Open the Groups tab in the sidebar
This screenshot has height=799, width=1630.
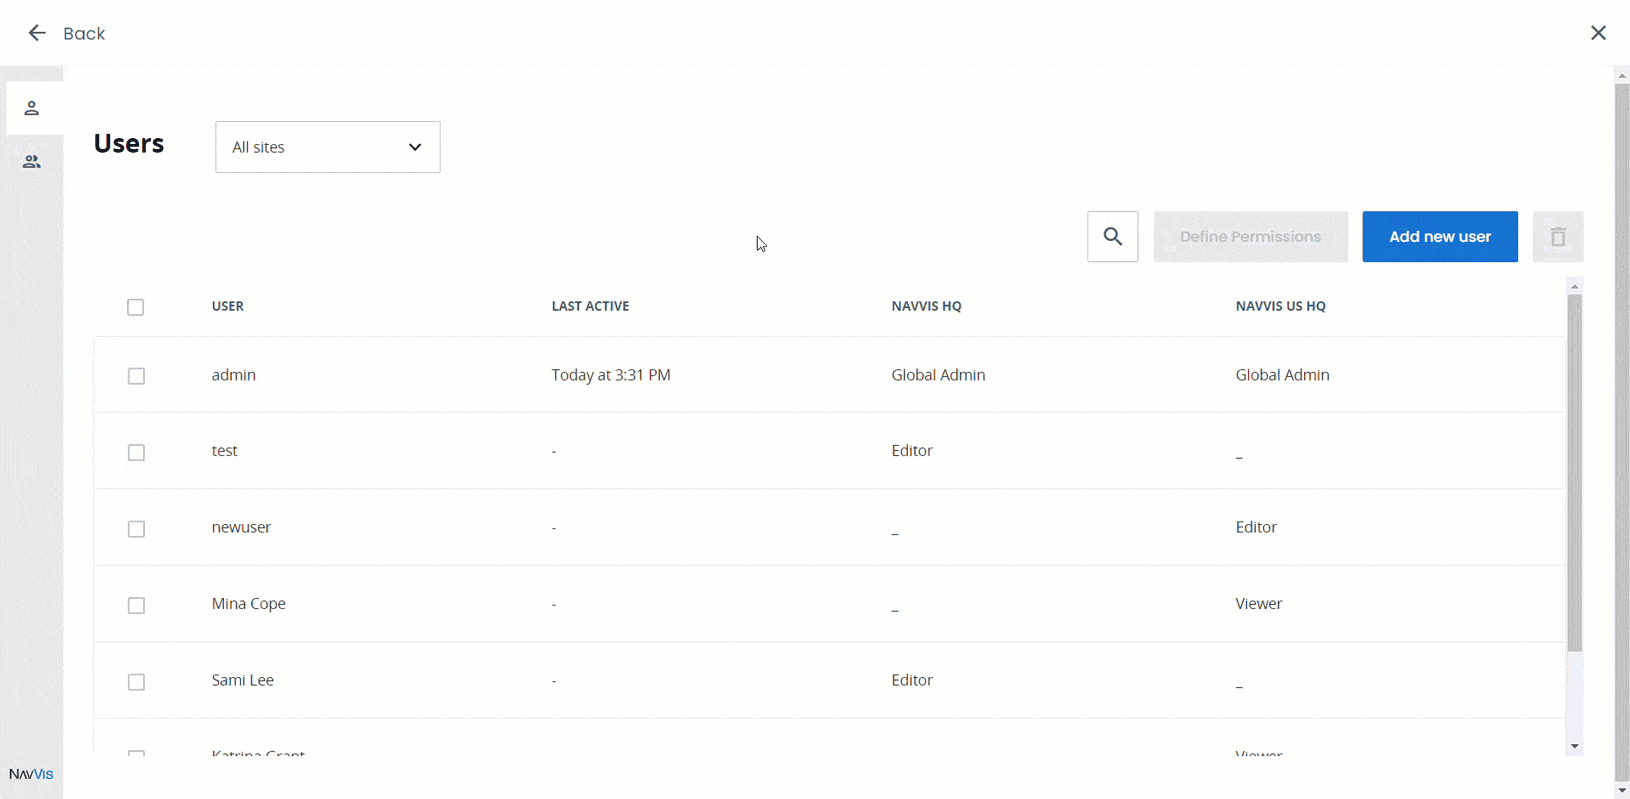pyautogui.click(x=32, y=162)
